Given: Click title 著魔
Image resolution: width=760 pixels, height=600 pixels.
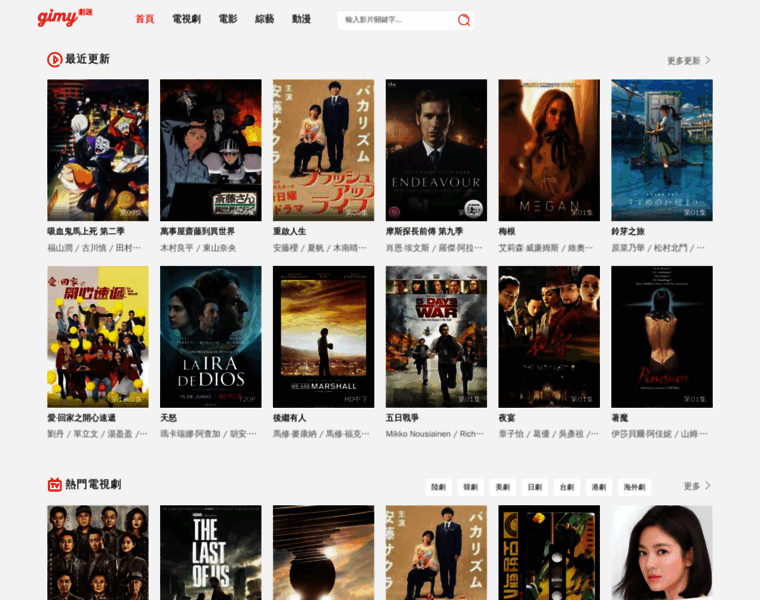Looking at the screenshot, I should coord(619,418).
